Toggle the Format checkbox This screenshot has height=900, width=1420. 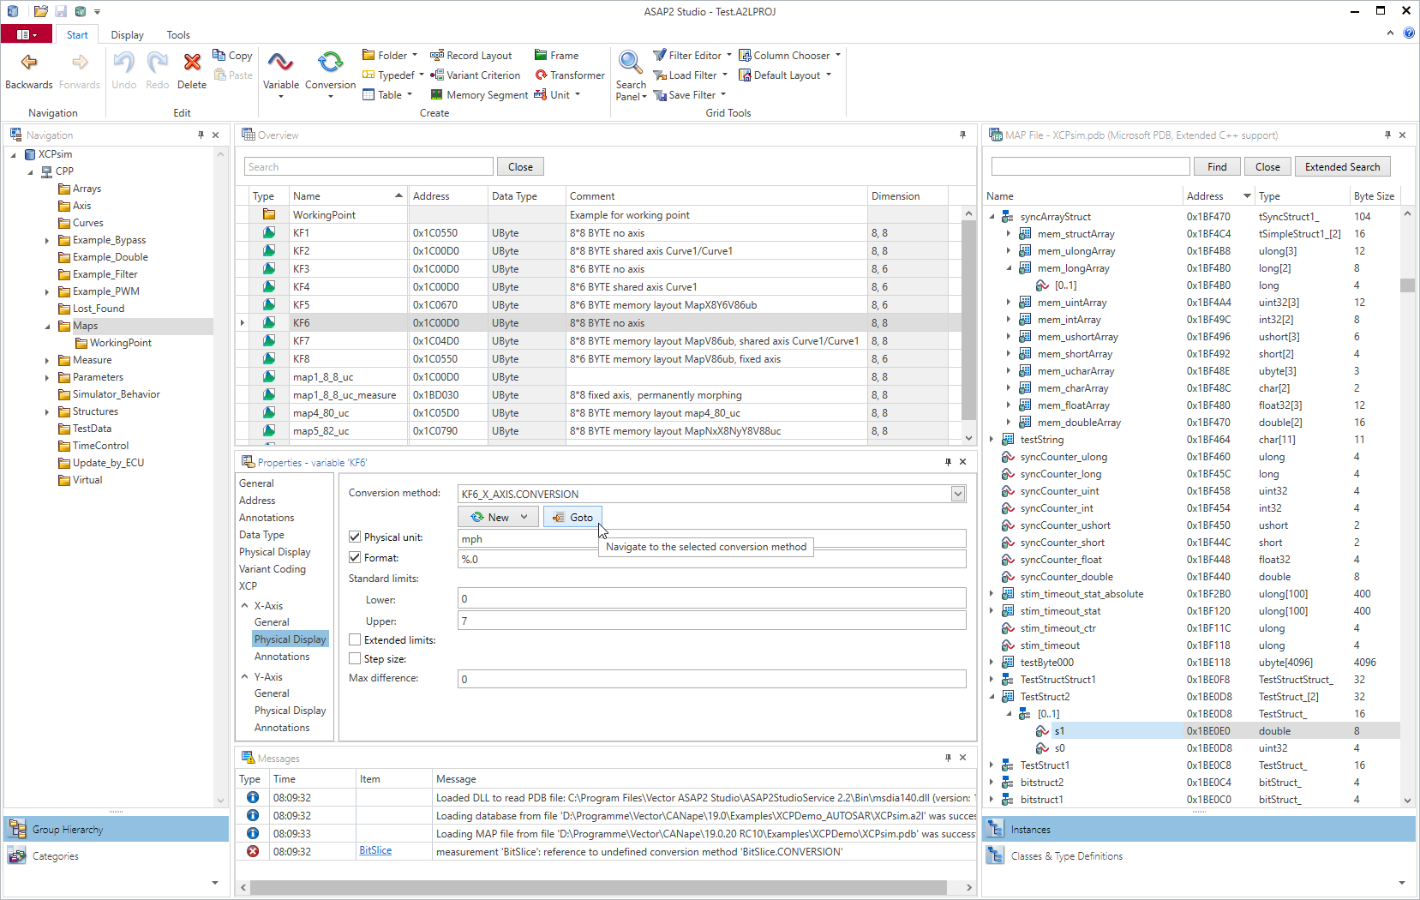[354, 557]
